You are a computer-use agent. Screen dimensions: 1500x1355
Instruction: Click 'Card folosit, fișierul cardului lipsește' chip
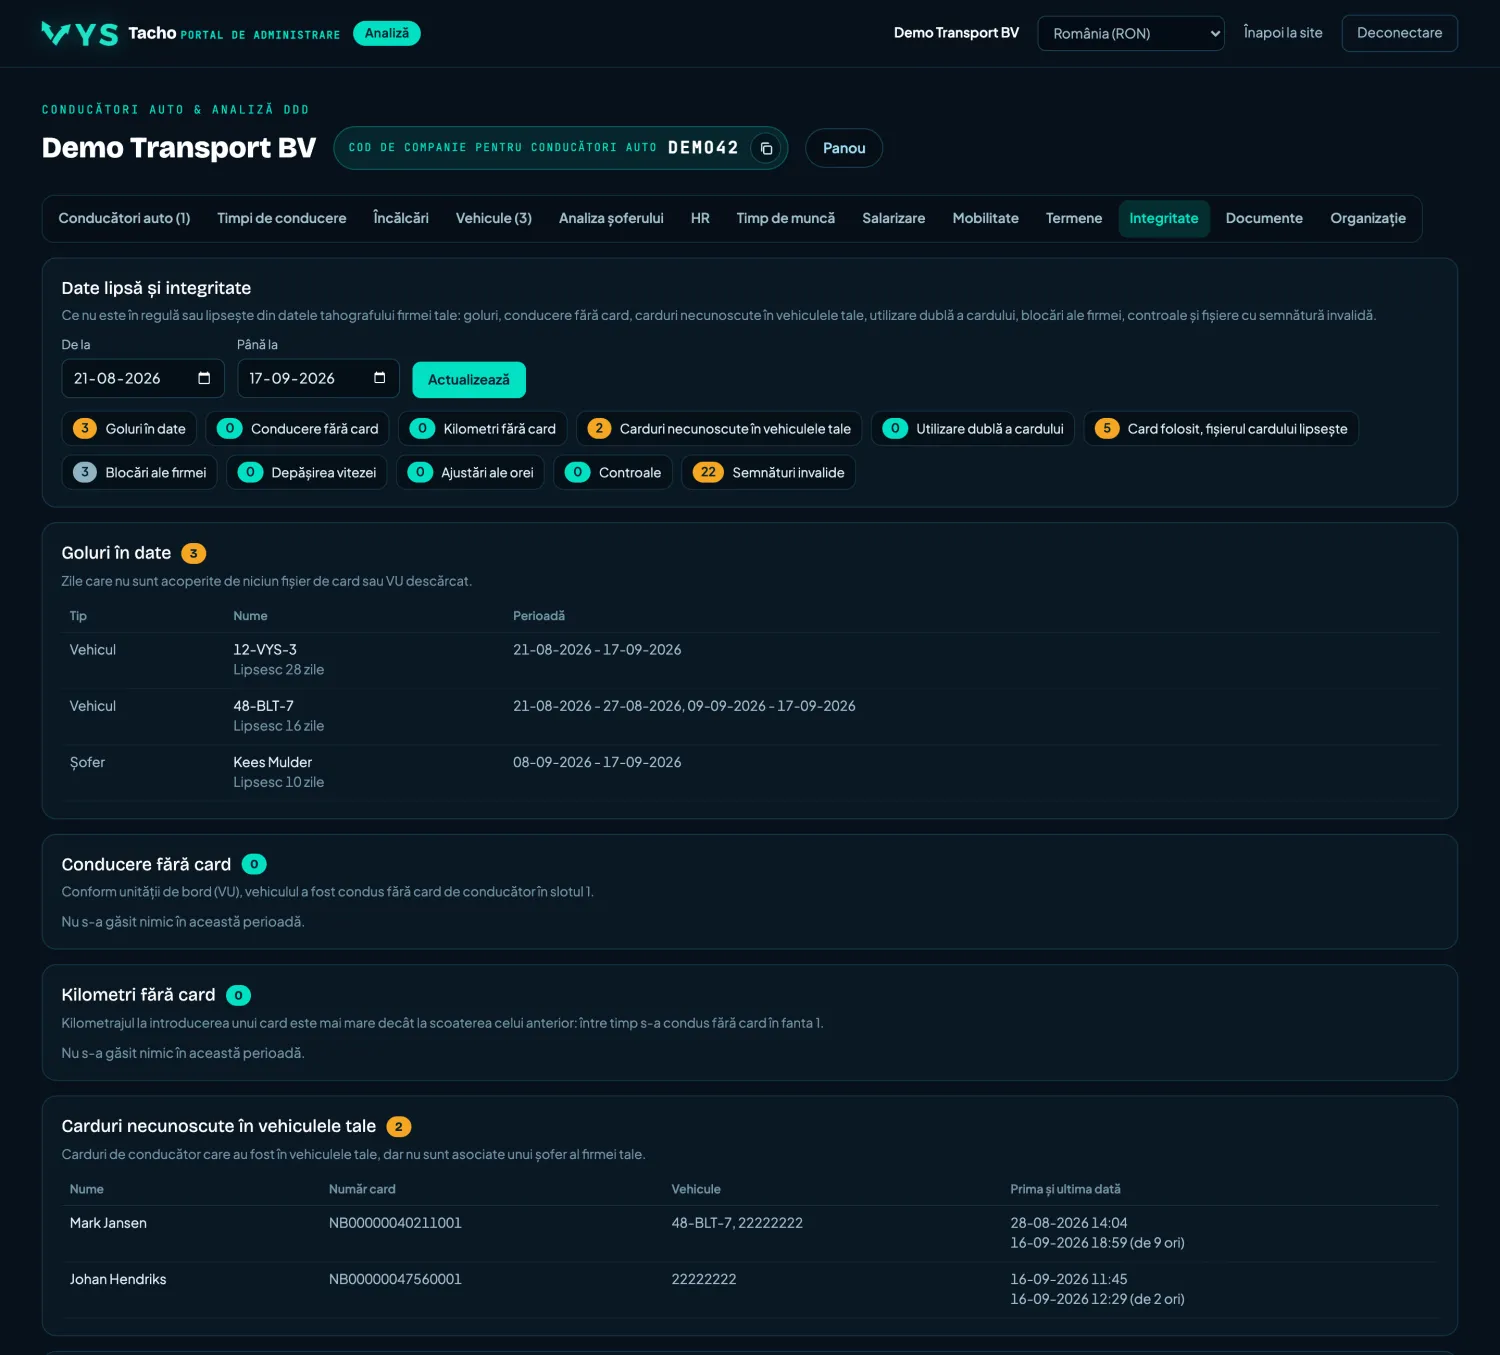point(1221,429)
